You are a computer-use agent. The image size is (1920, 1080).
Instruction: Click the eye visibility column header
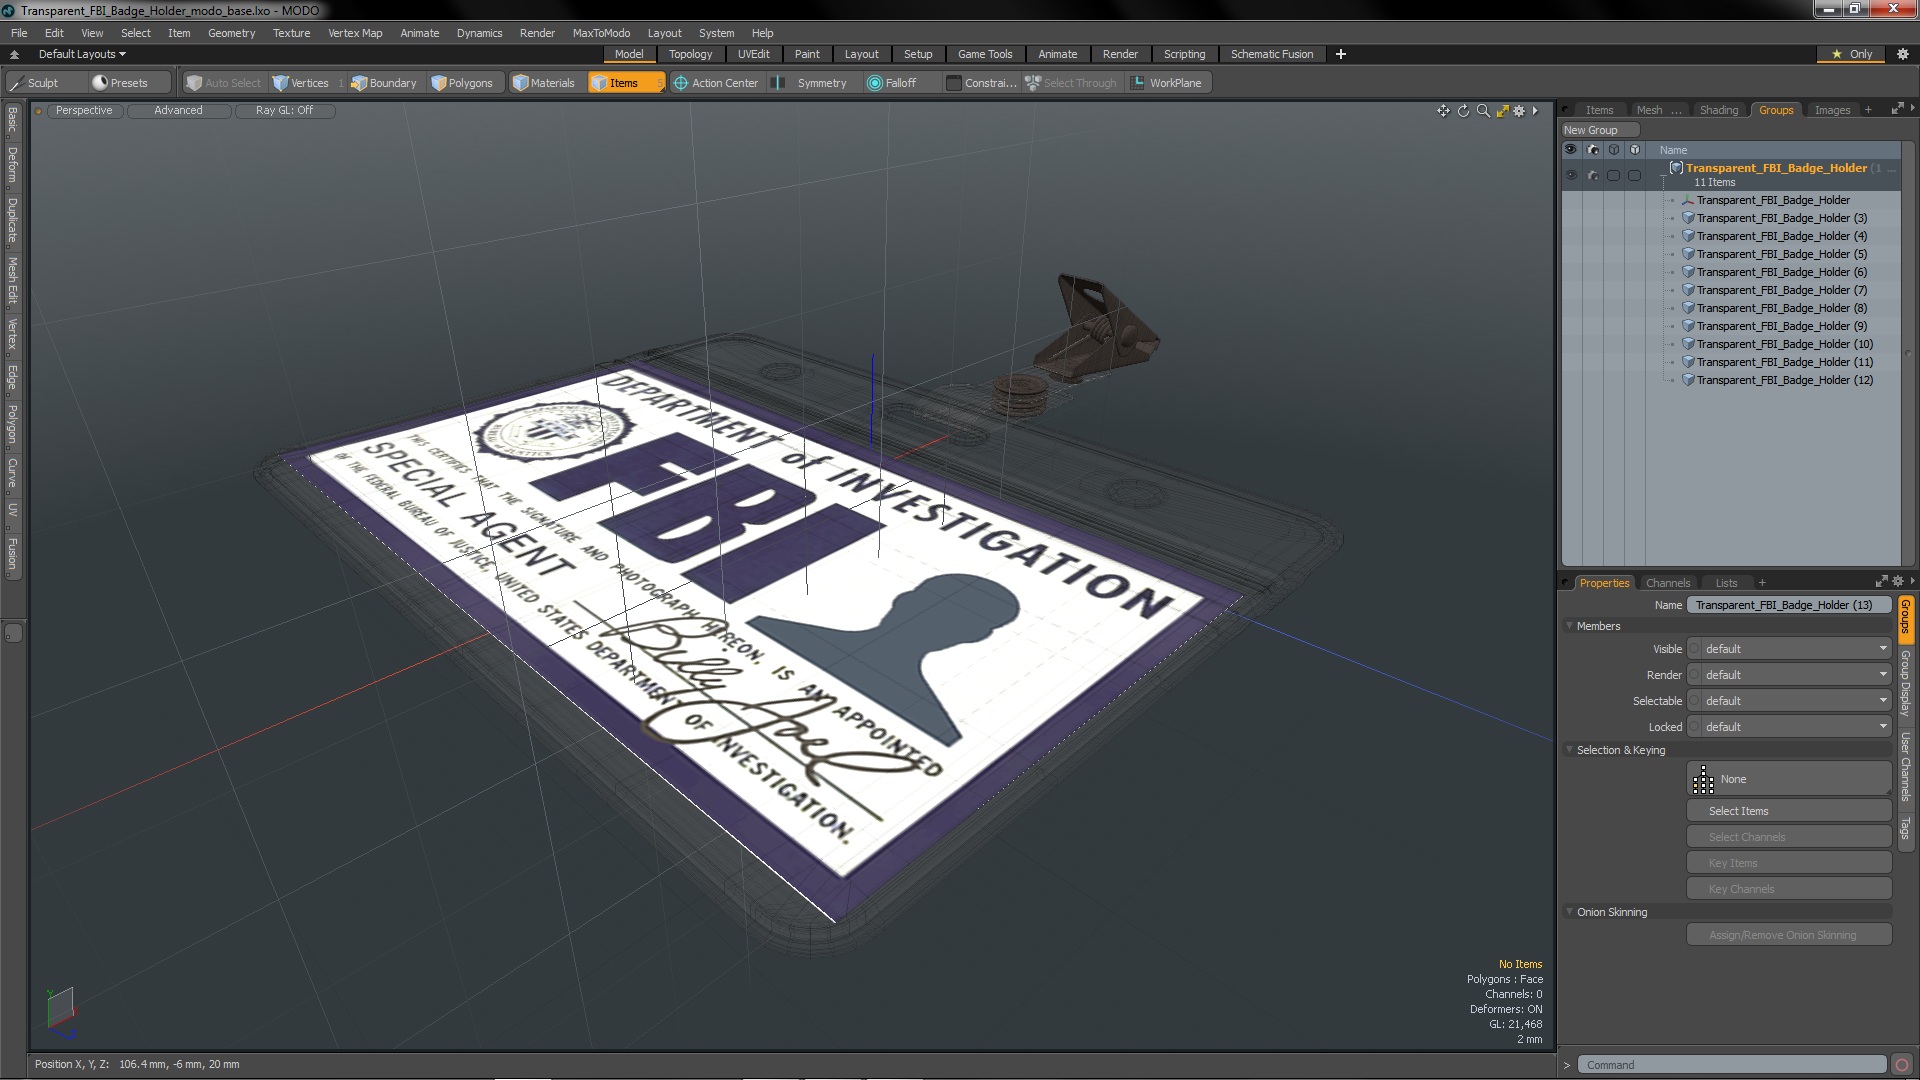[1571, 150]
